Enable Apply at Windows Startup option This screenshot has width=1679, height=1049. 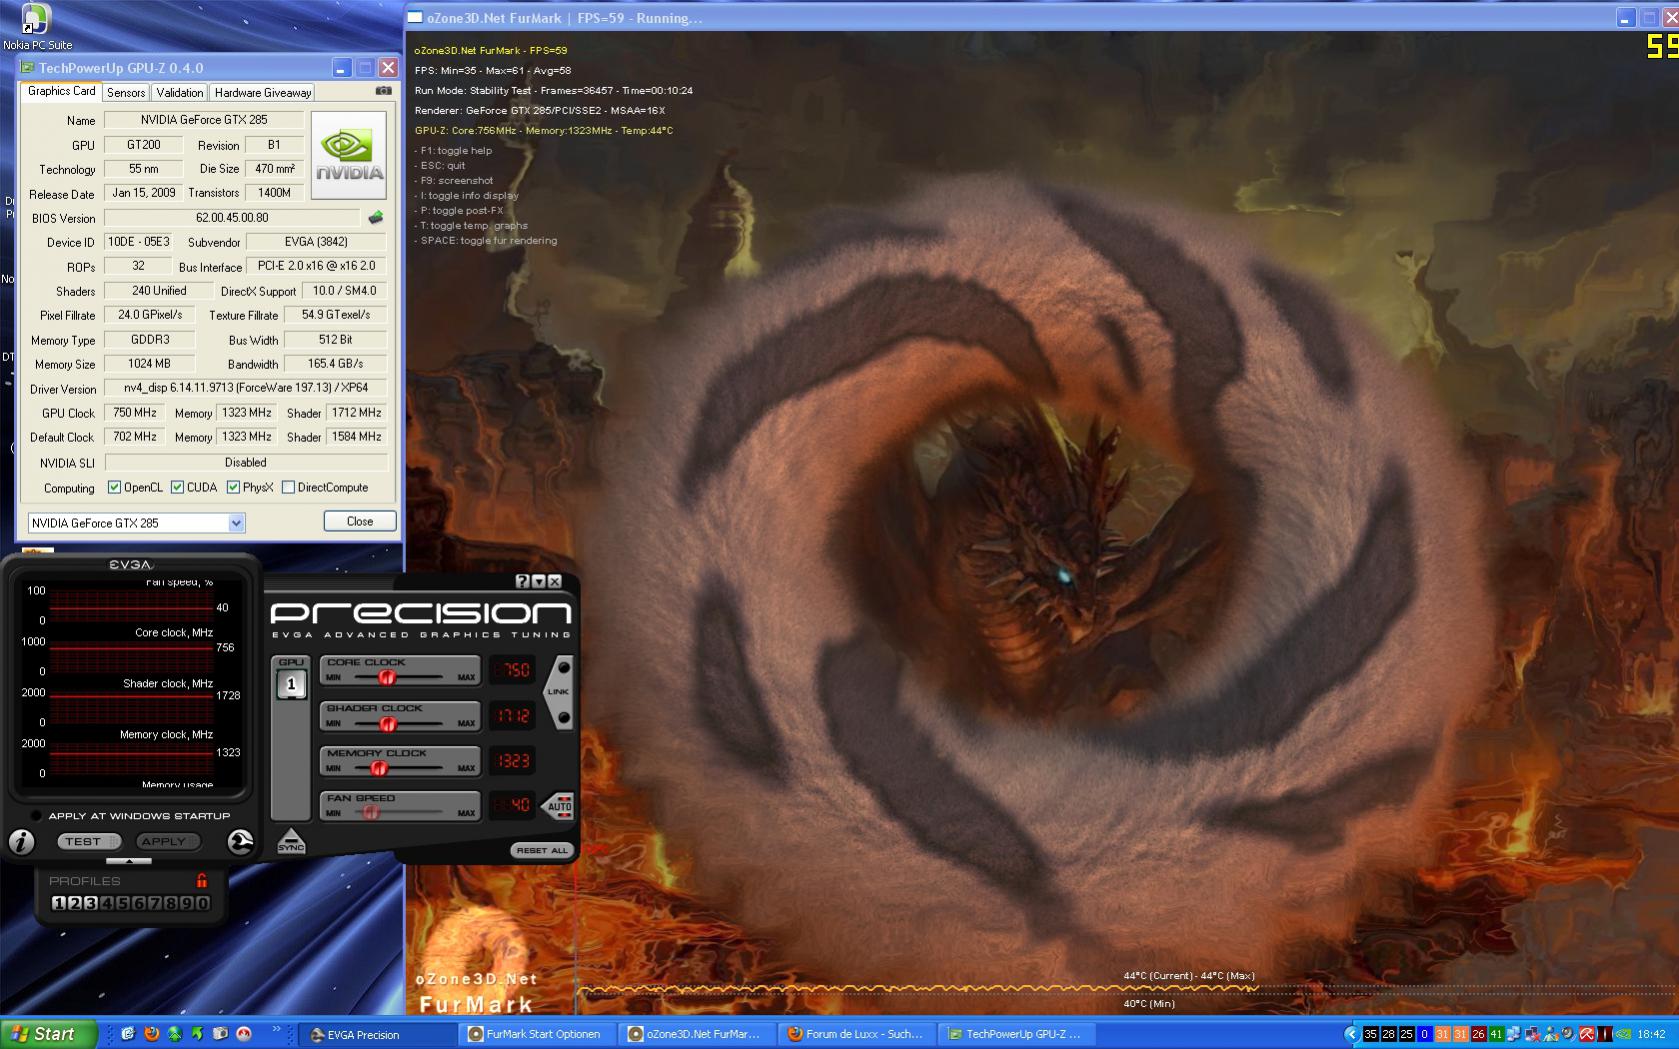tap(36, 816)
